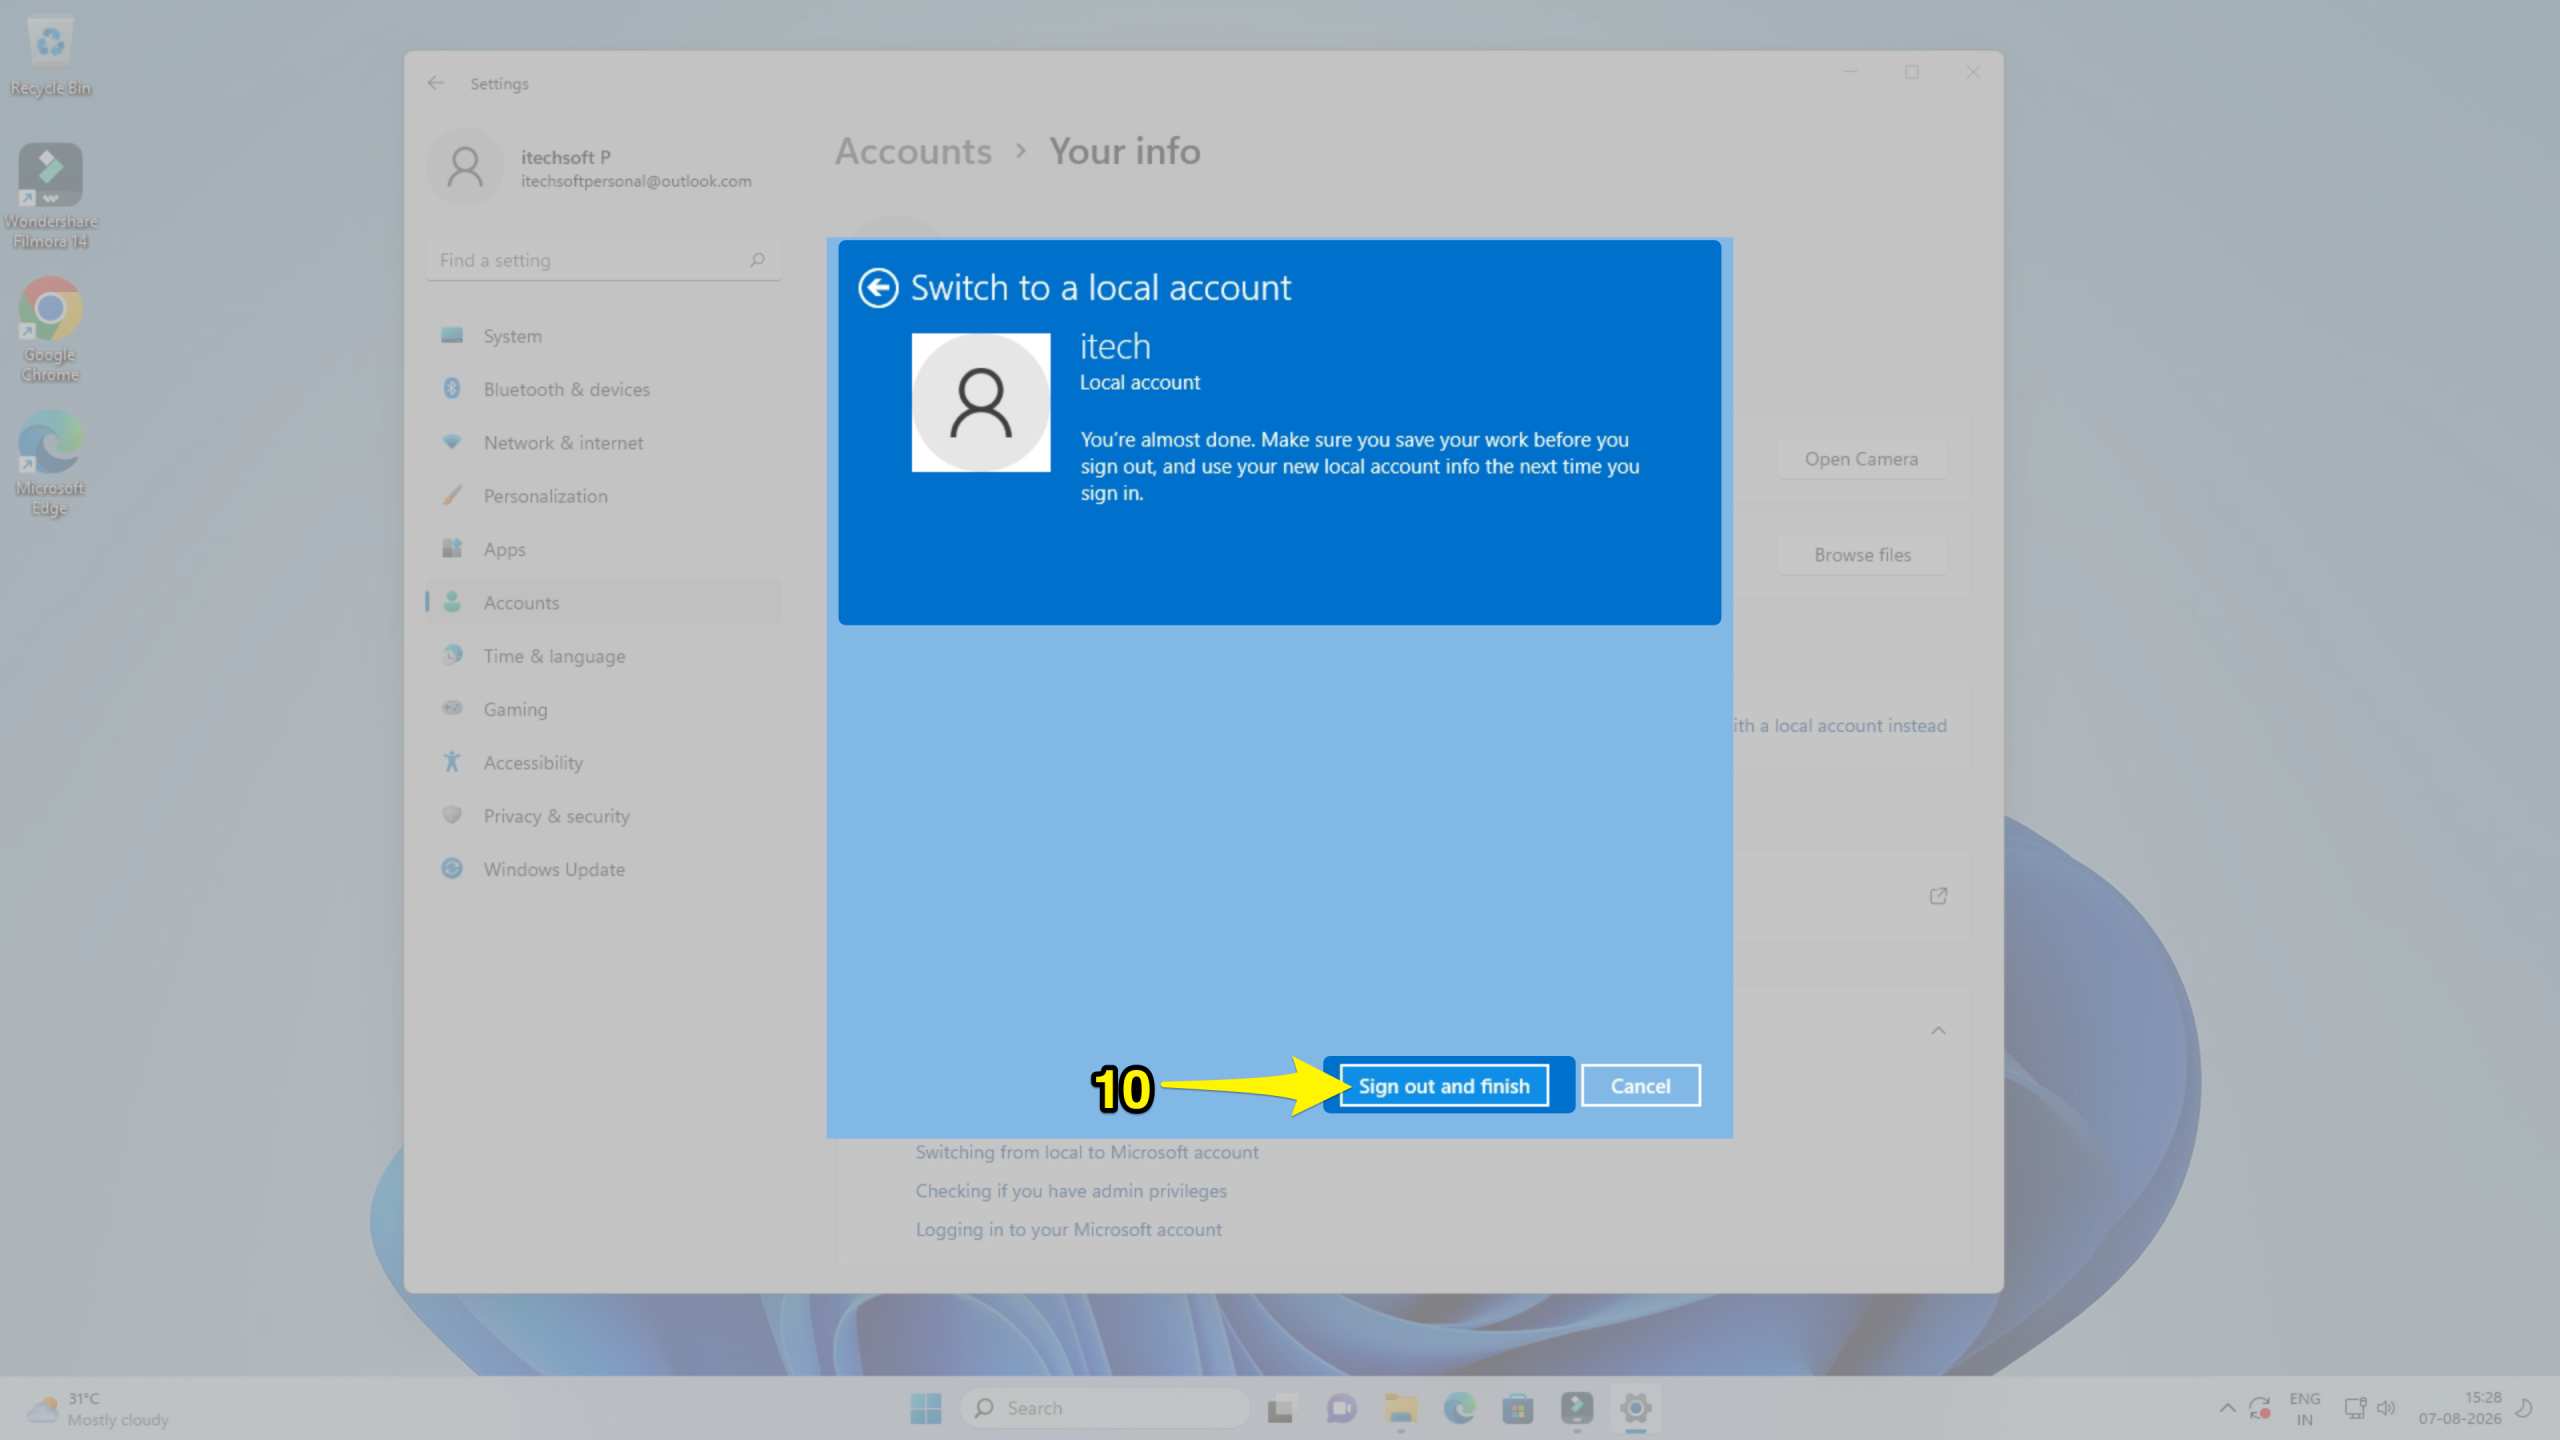2560x1440 pixels.
Task: Click the Sign out and finish button
Action: click(1444, 1086)
